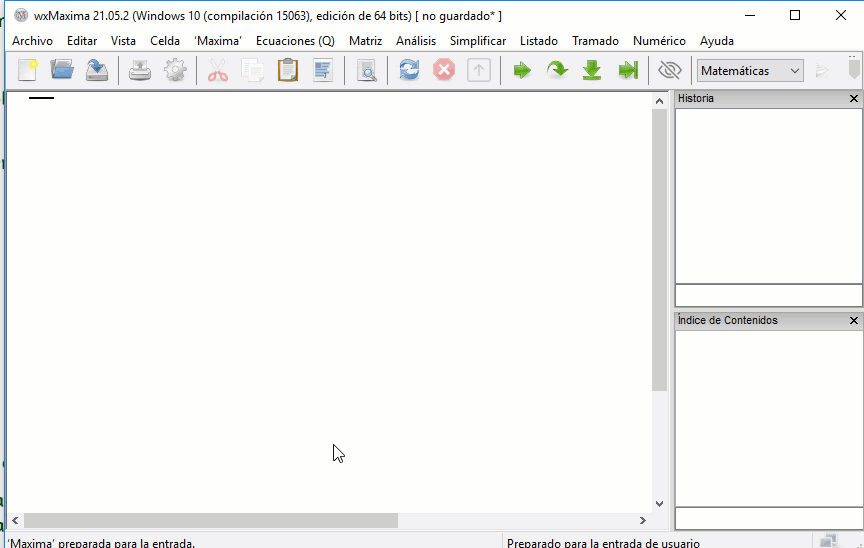Image resolution: width=864 pixels, height=548 pixels.
Task: Open a file using the folder icon
Action: coord(62,70)
